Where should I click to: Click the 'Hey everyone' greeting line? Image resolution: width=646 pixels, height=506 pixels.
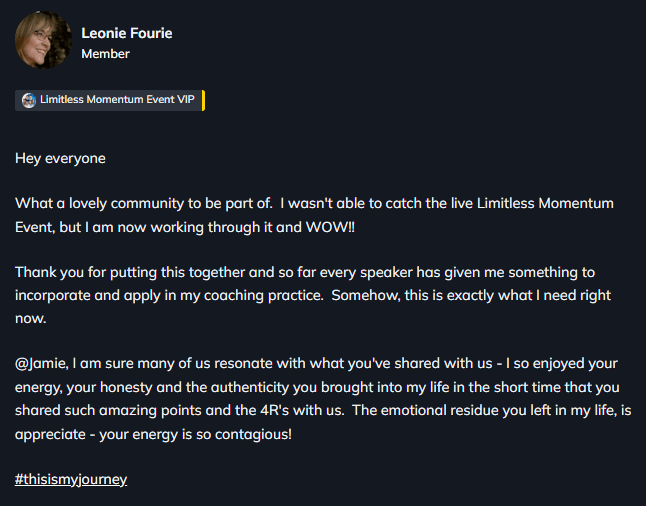[x=60, y=158]
